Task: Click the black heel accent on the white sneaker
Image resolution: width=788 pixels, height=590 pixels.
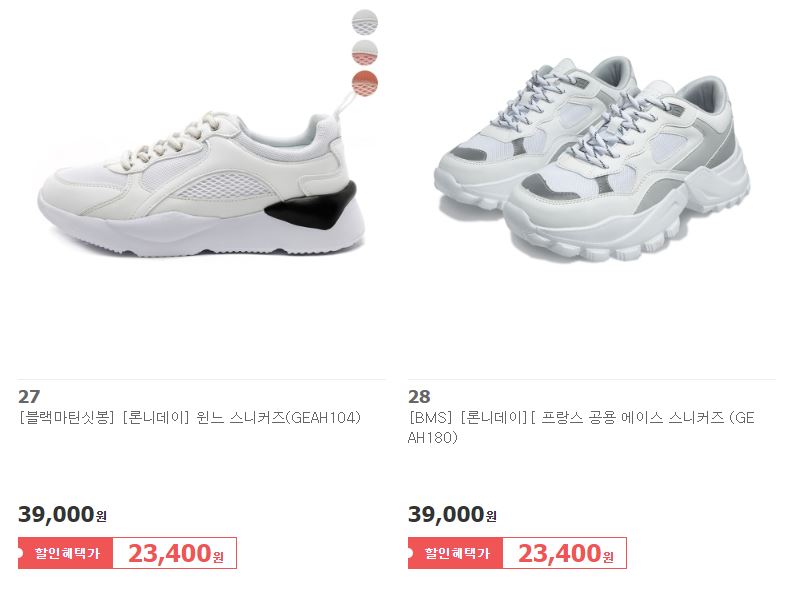Action: 313,207
